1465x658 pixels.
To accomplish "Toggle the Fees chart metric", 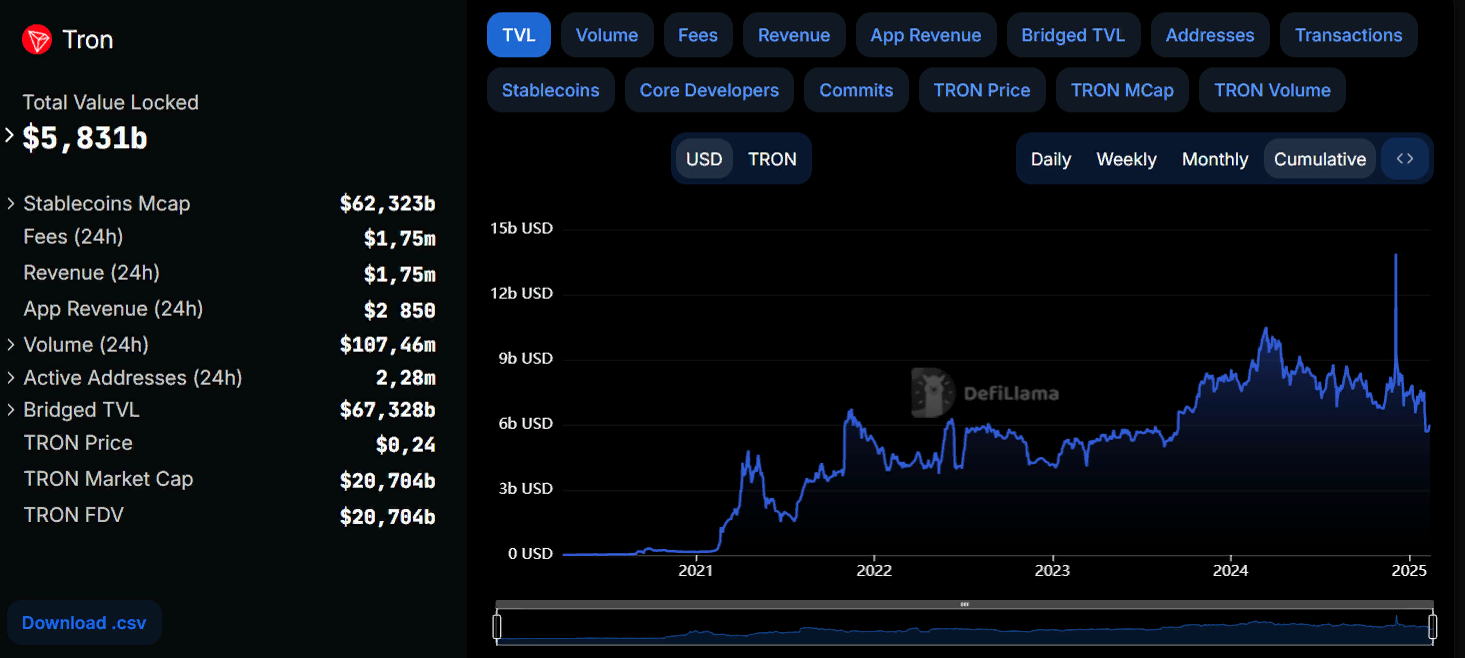I will tap(698, 35).
